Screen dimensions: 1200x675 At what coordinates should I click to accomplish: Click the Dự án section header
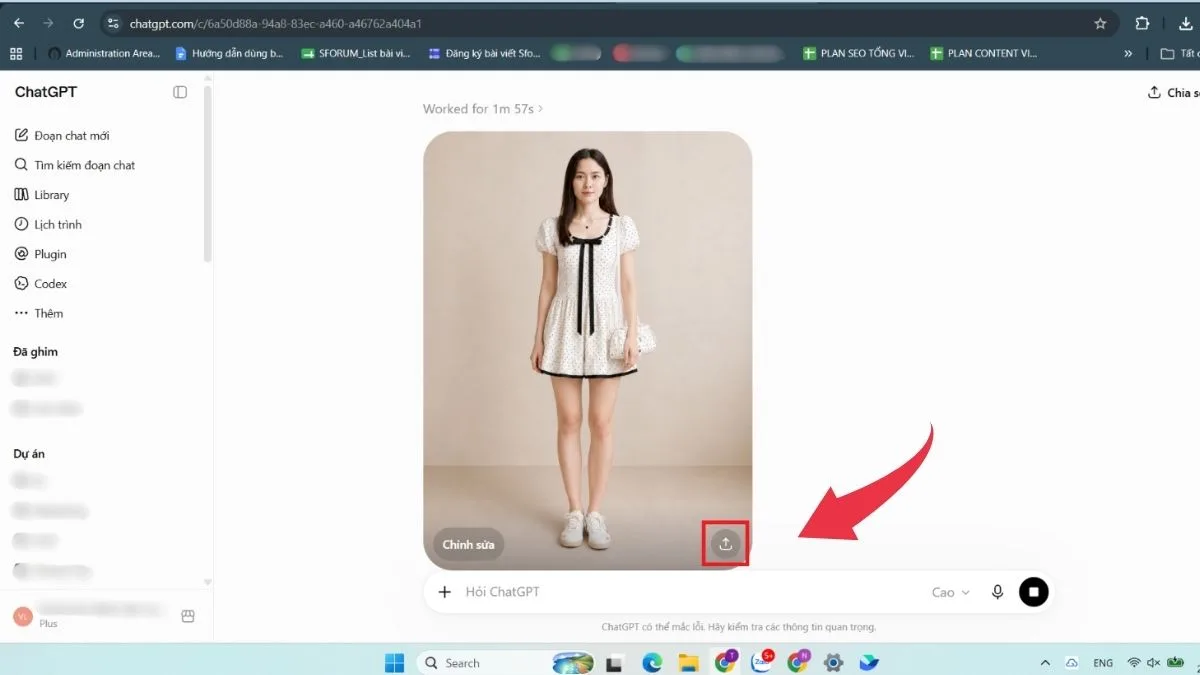coord(29,454)
